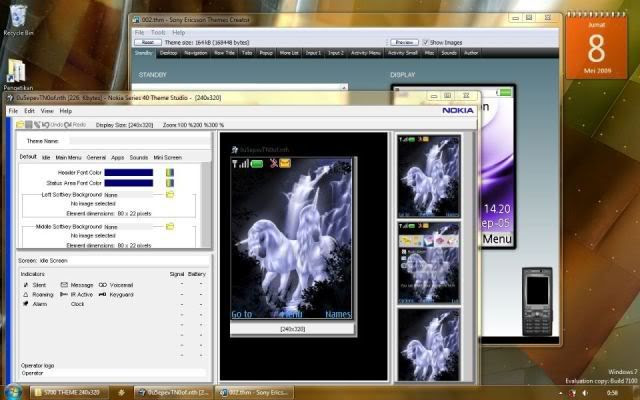640x400 pixels.
Task: Switch to Author tab in Sony Ericsson window
Action: click(471, 53)
